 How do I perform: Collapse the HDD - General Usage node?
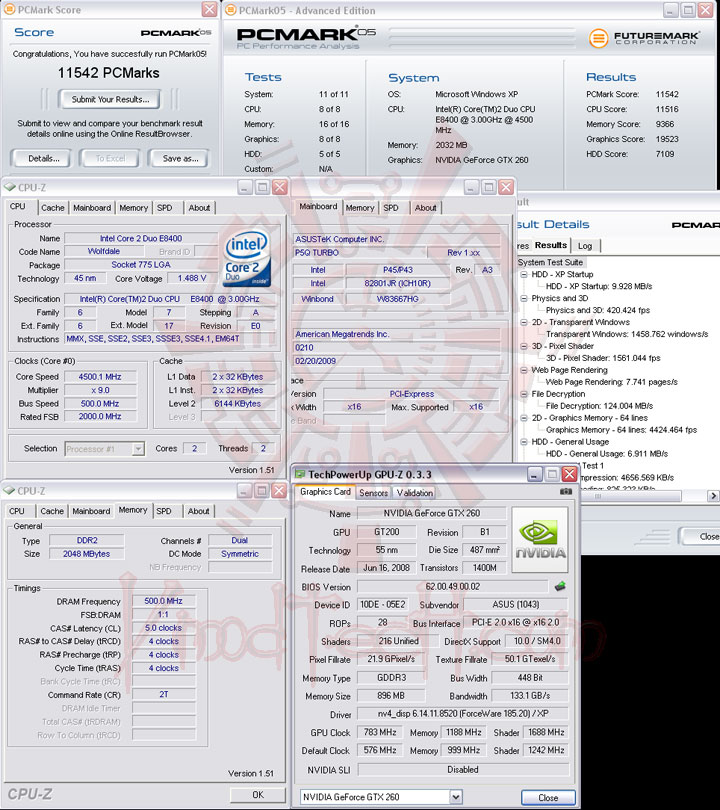(524, 442)
